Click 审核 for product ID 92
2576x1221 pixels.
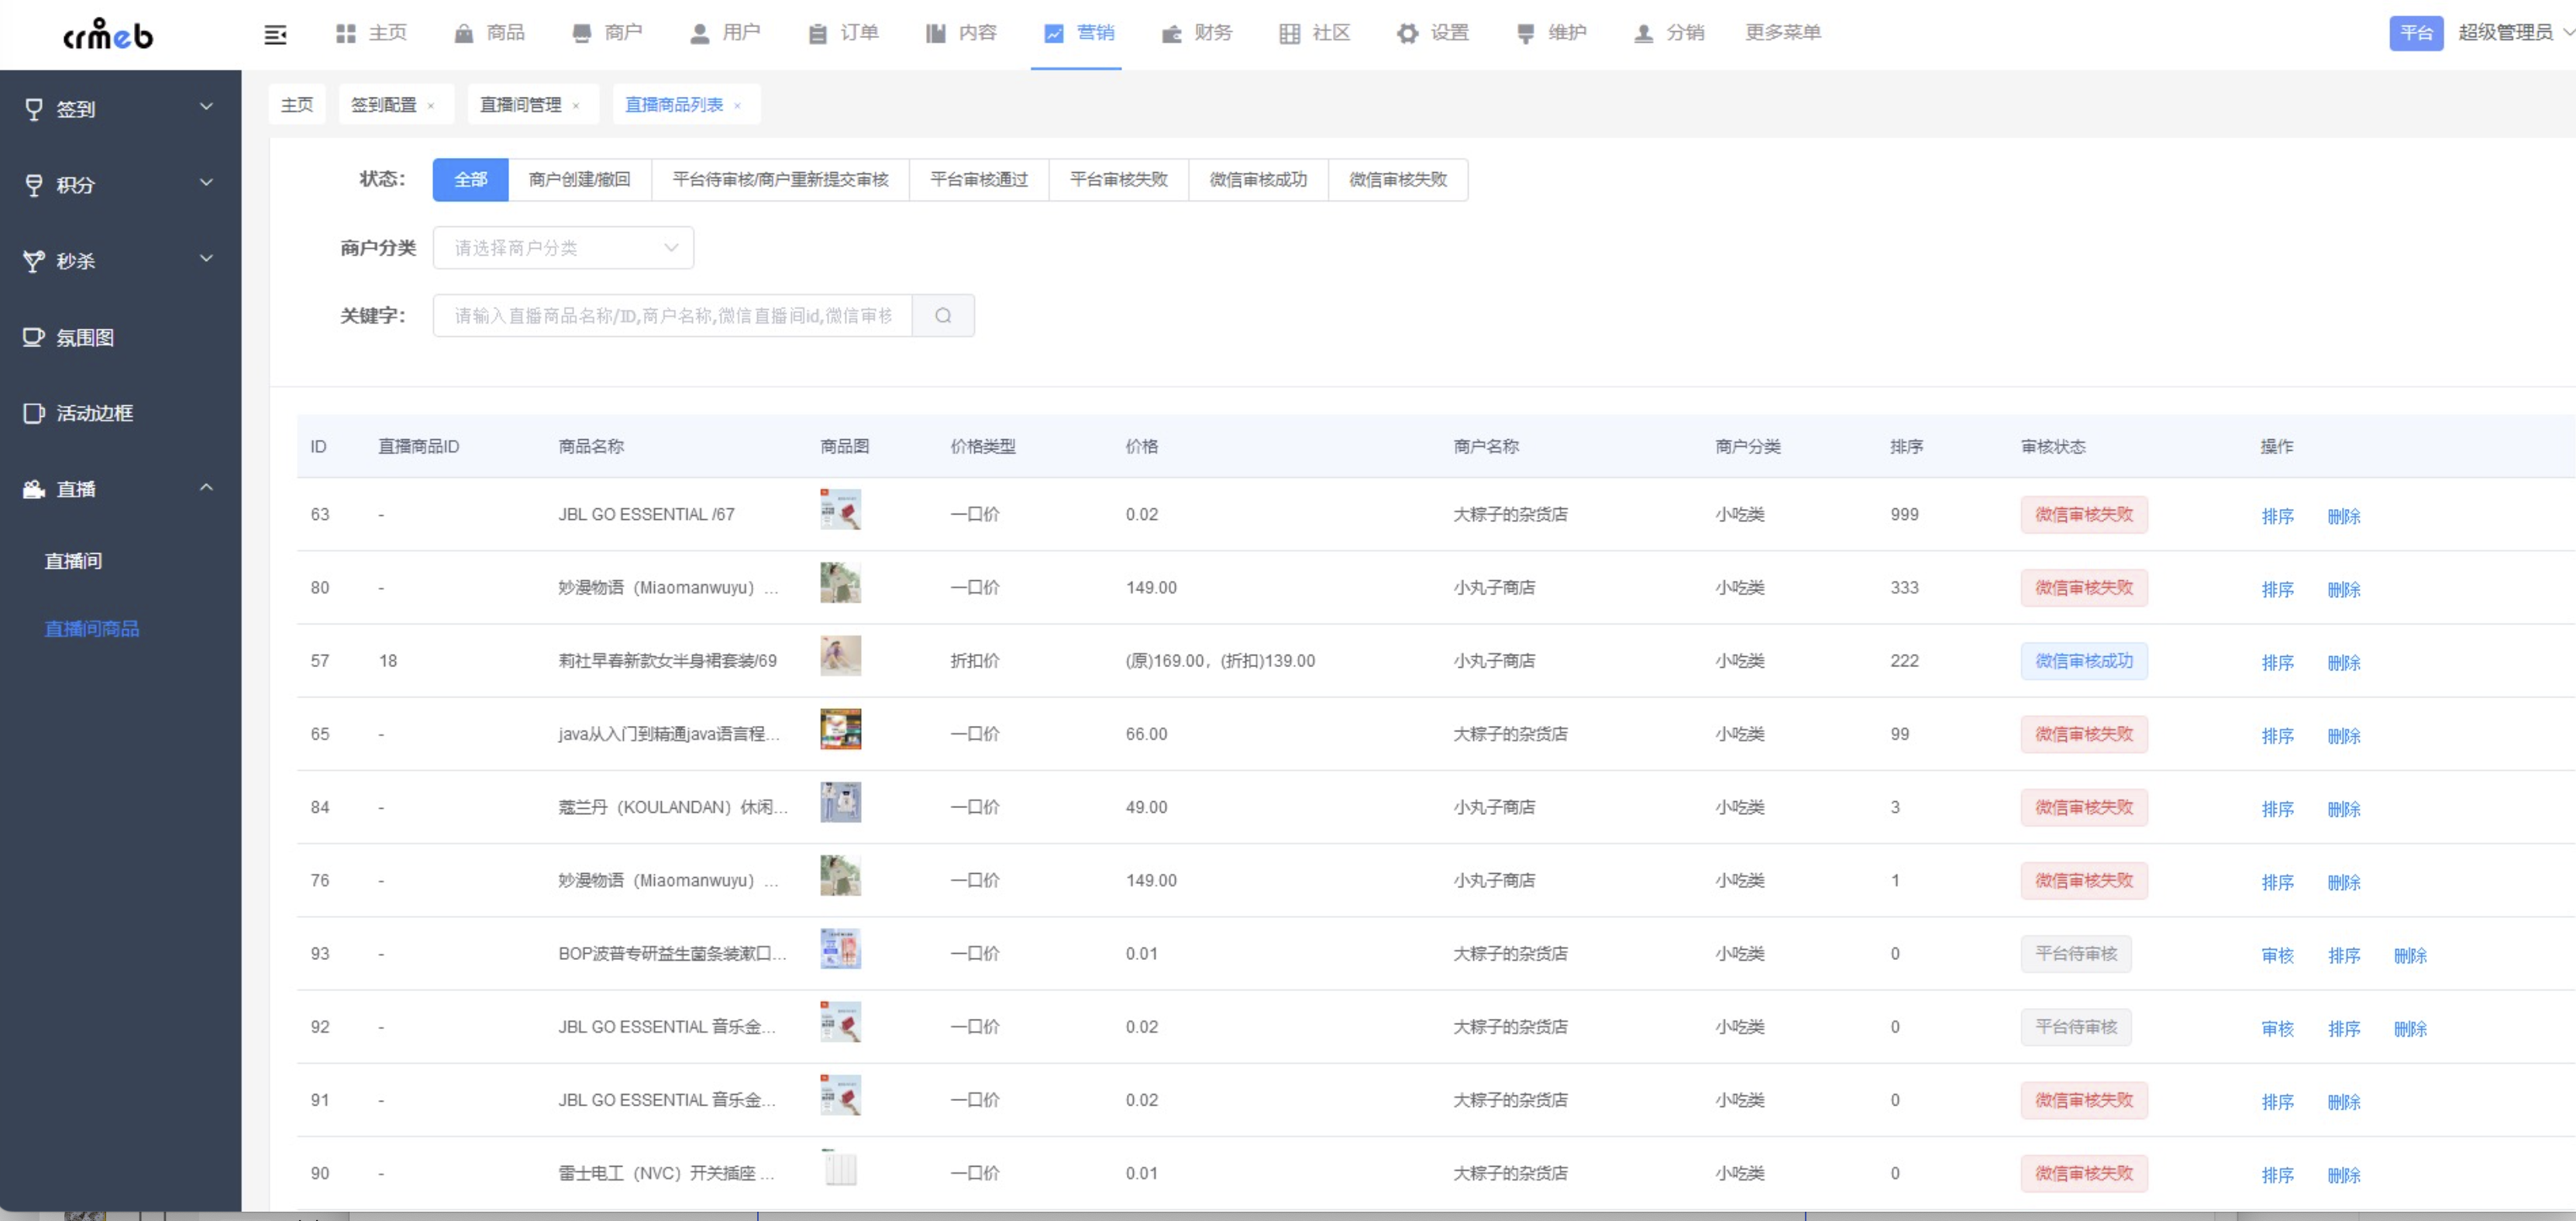click(2278, 1028)
